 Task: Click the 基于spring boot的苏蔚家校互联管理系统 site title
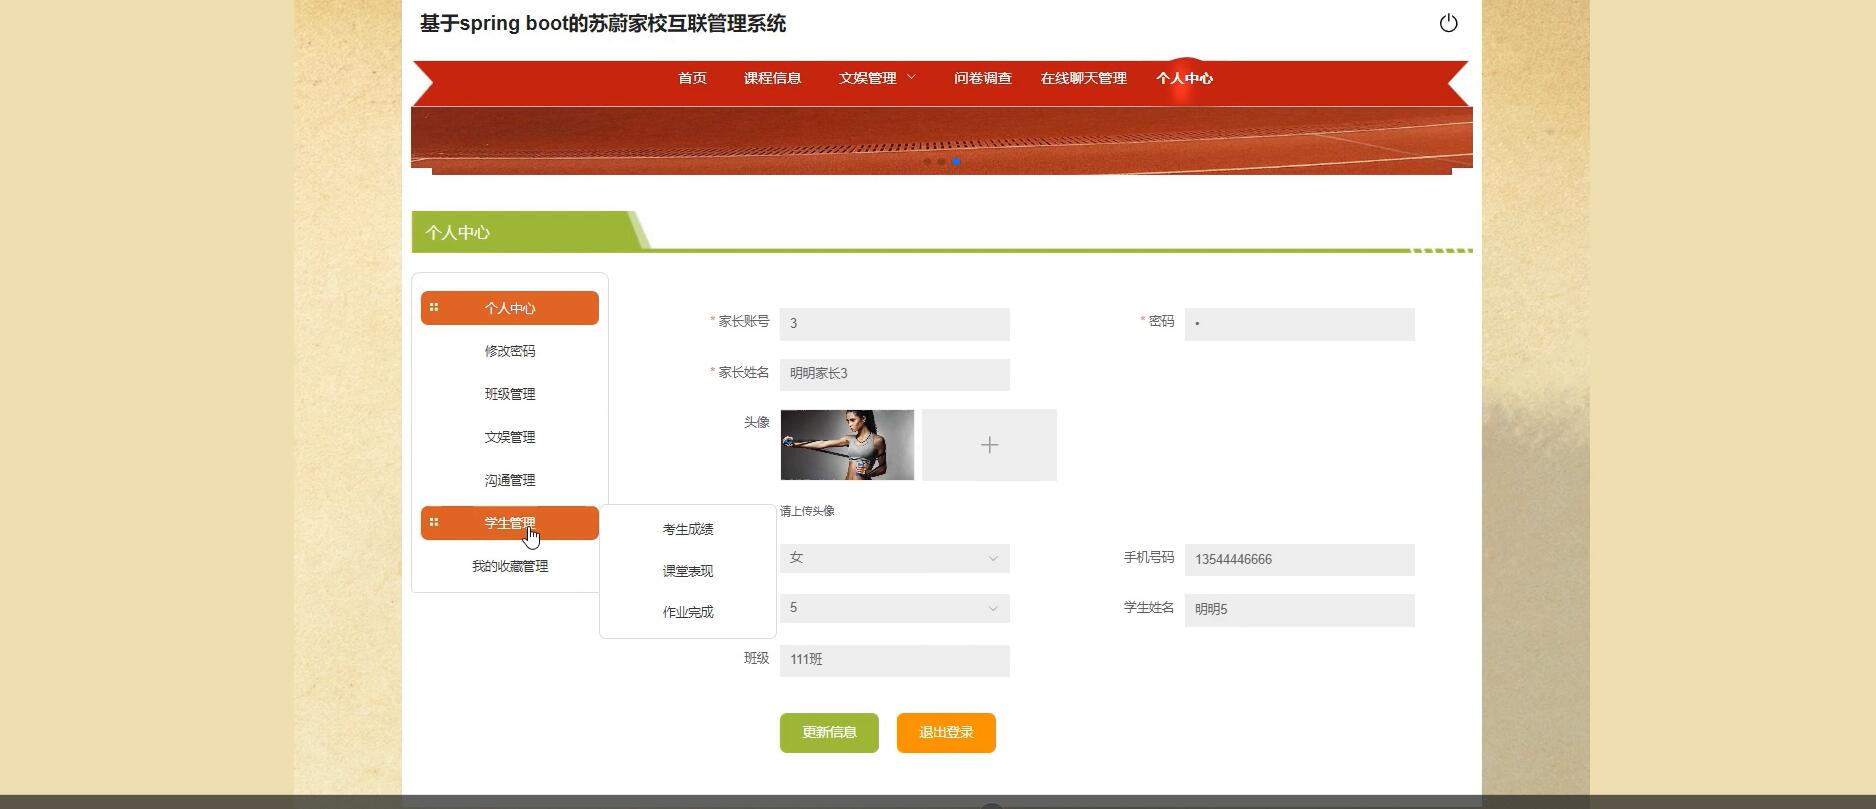click(x=603, y=24)
